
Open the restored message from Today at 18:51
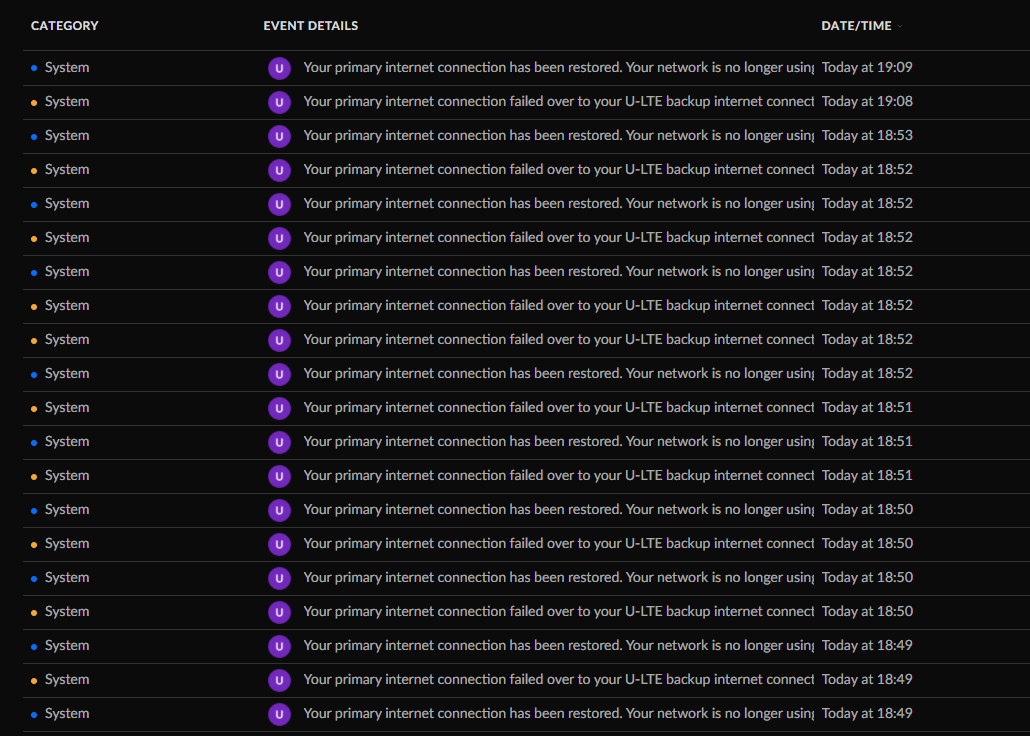coord(558,442)
